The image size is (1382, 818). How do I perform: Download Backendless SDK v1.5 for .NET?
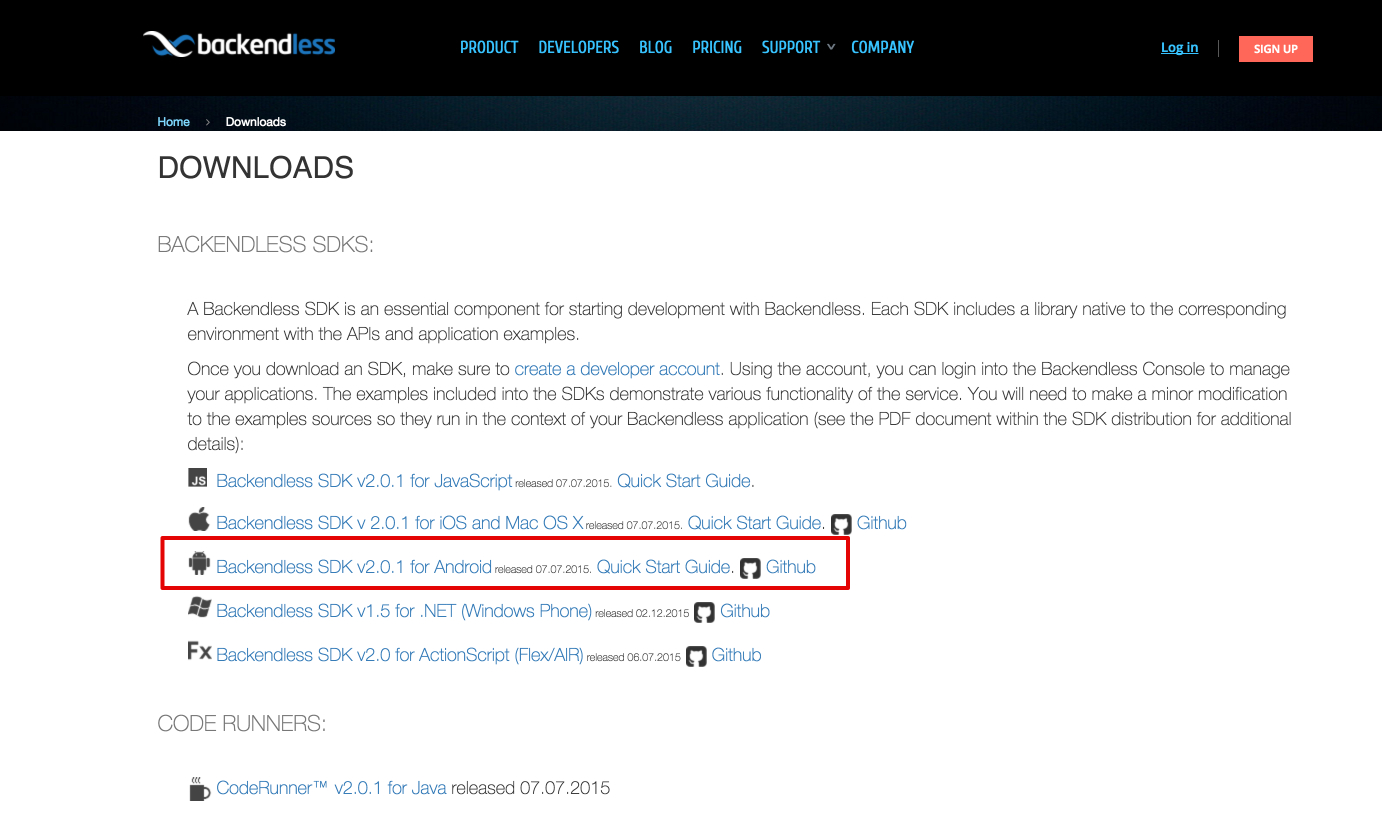[404, 611]
